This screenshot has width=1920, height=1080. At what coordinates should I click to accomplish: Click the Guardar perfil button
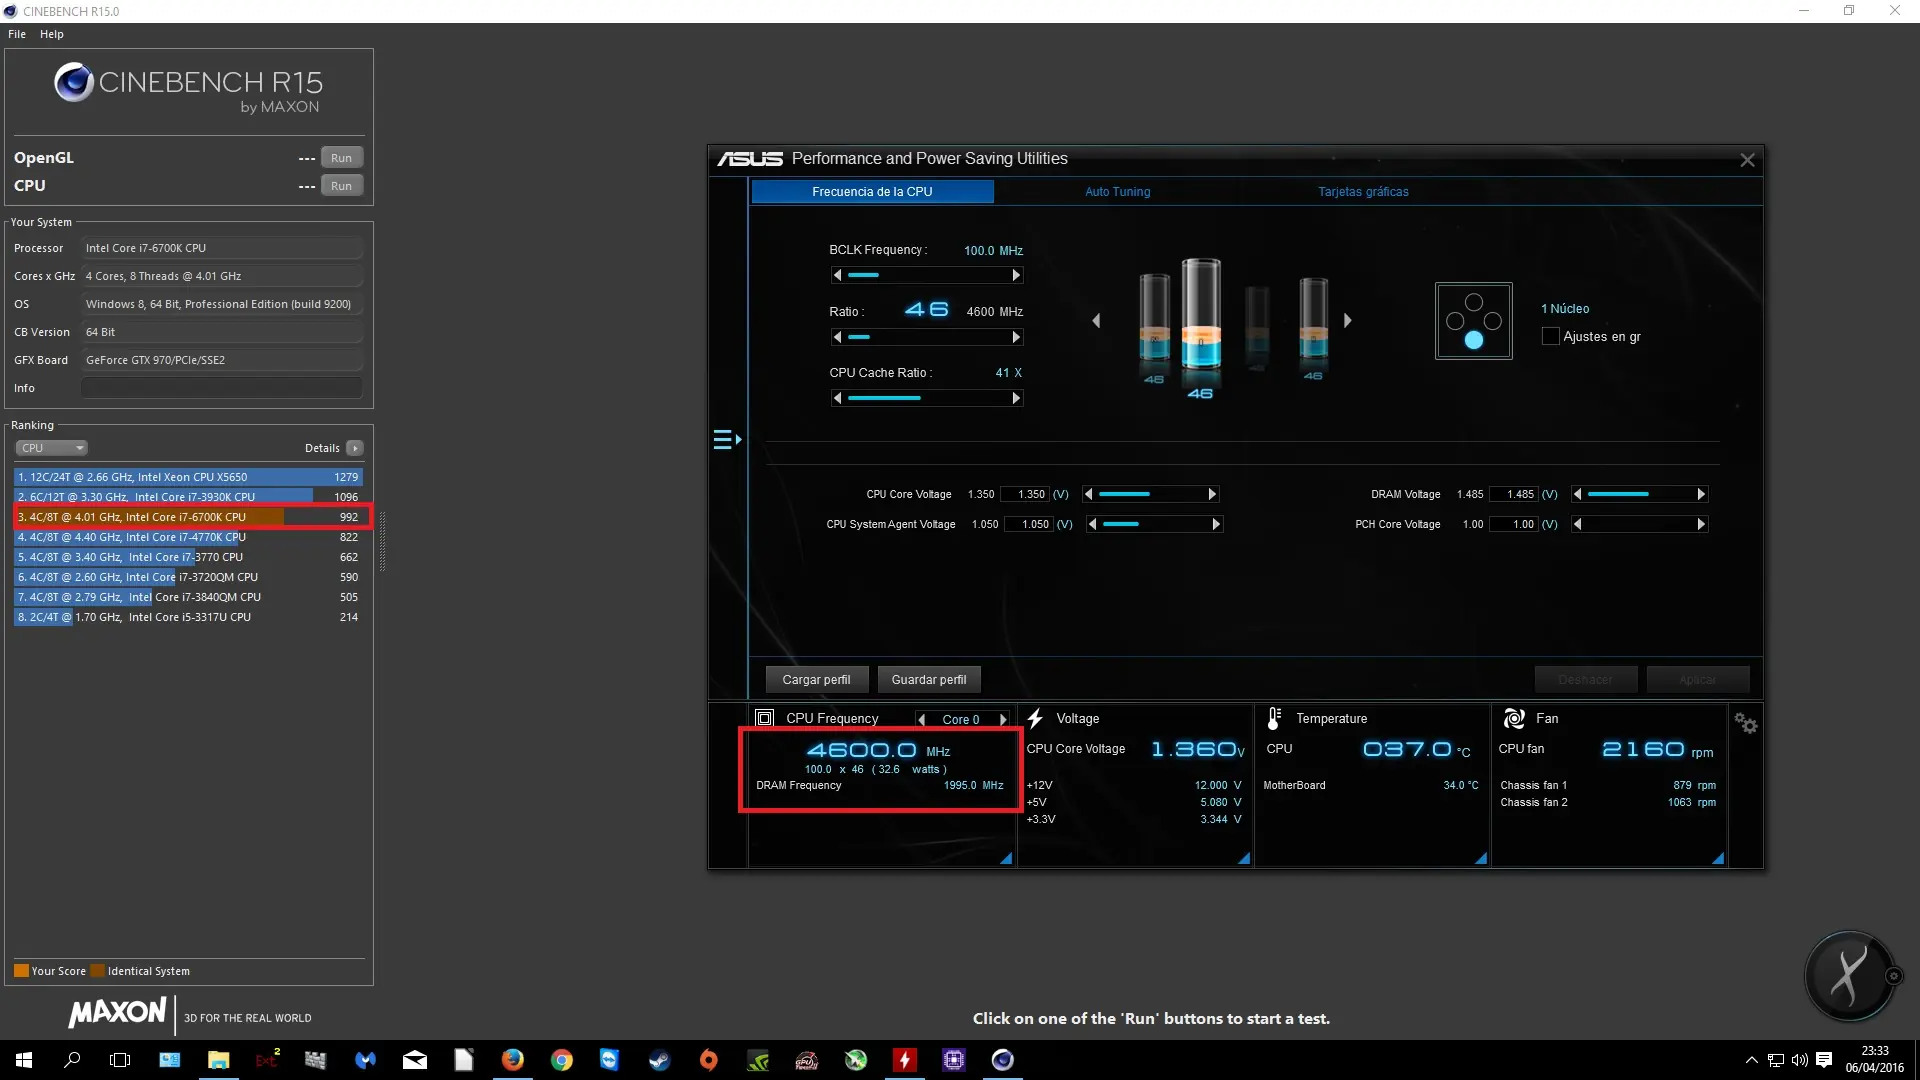(x=929, y=679)
